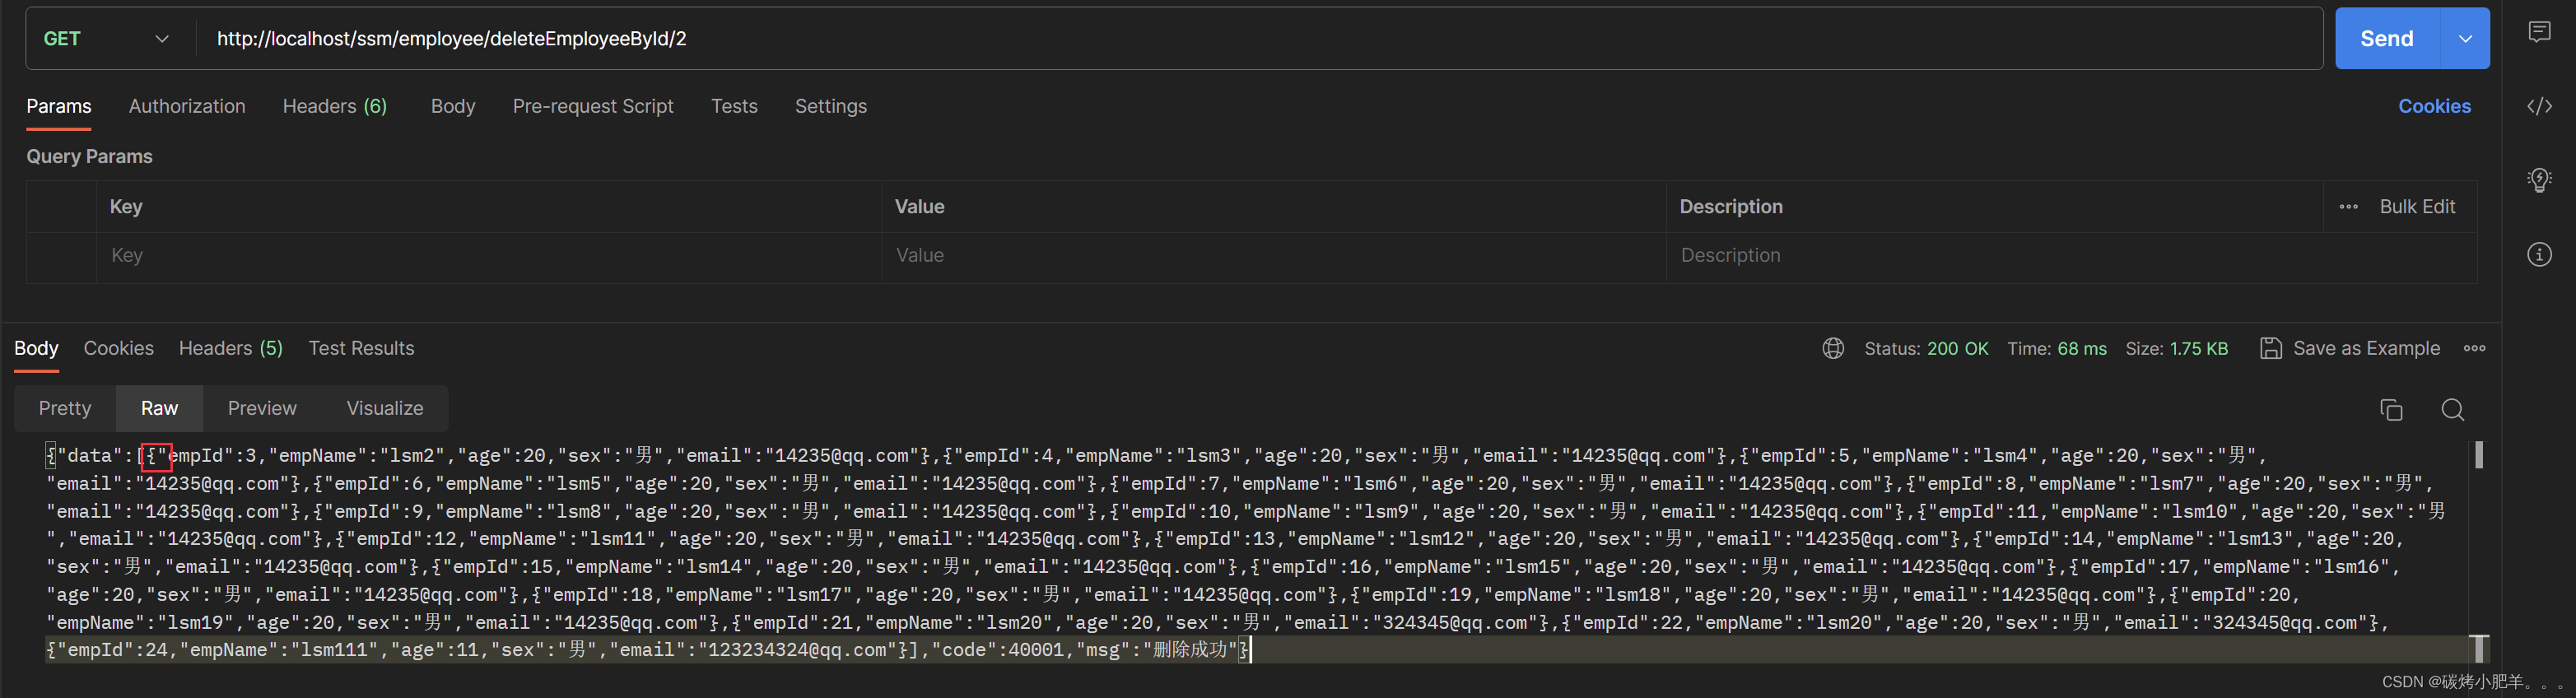Image resolution: width=2576 pixels, height=698 pixels.
Task: Open the response Headers (5) tab
Action: pyautogui.click(x=231, y=348)
